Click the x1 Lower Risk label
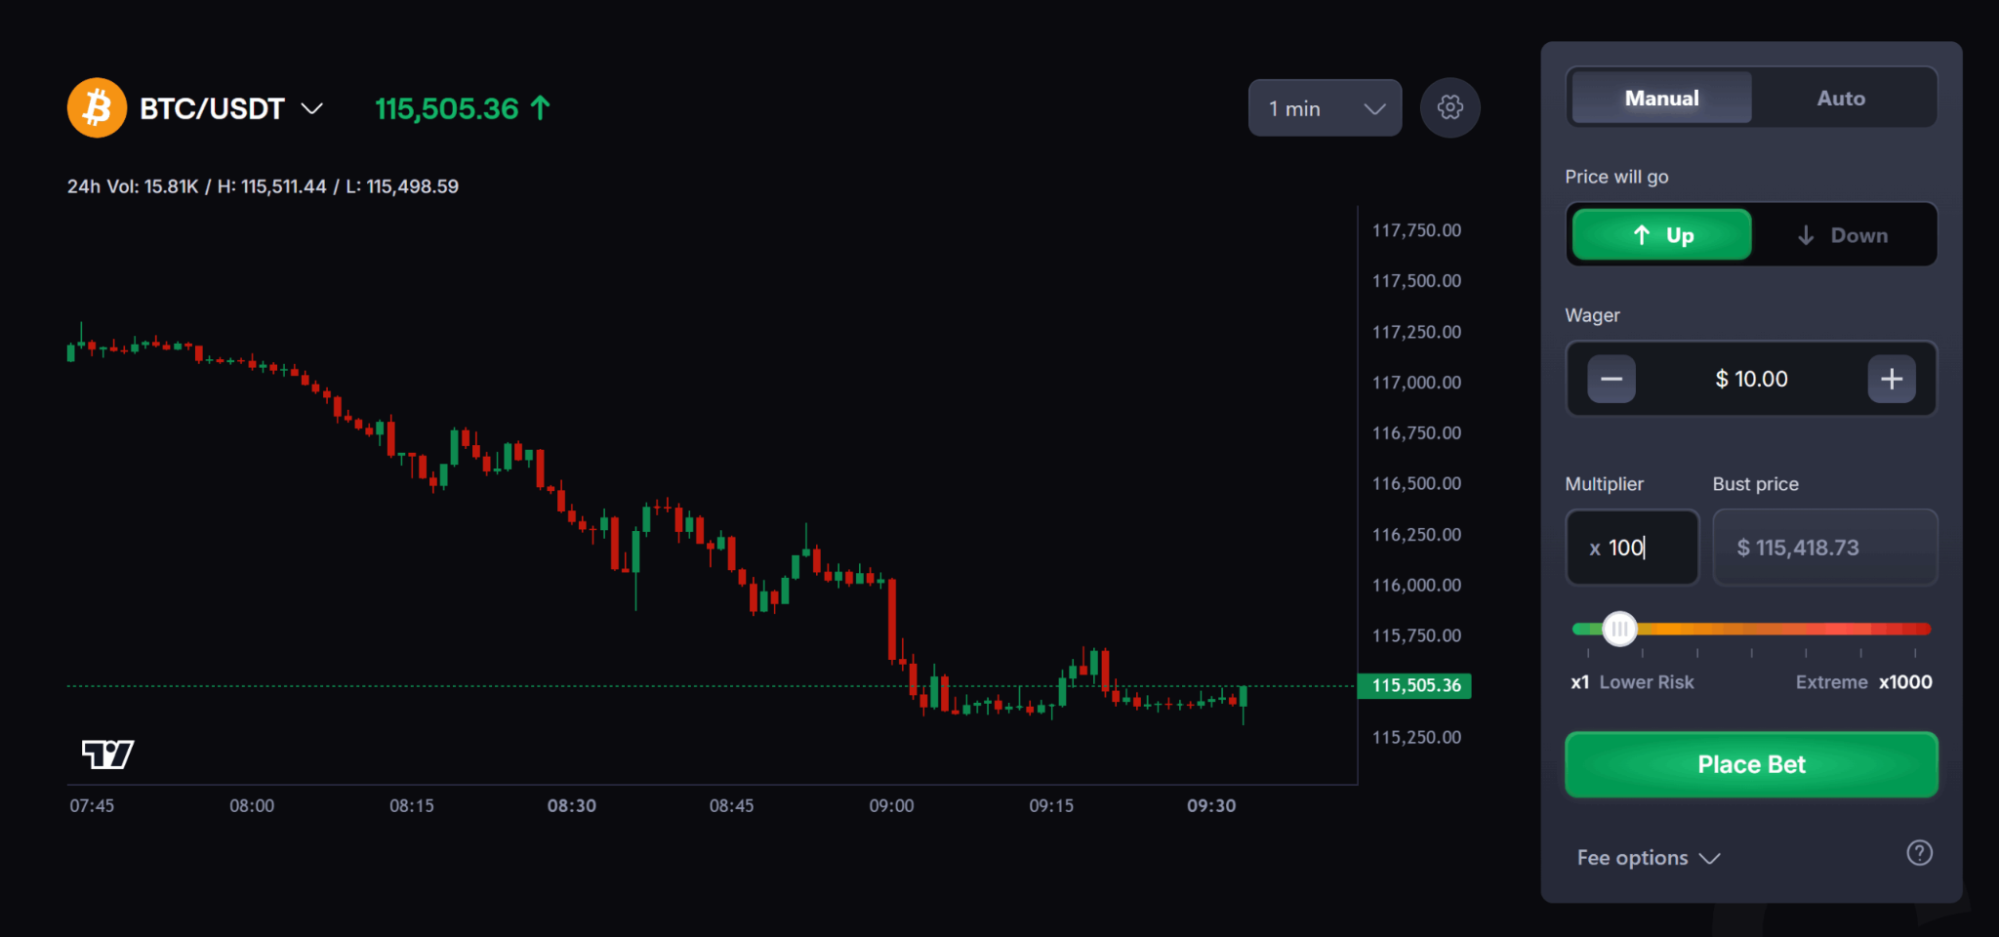Screen dimensions: 1999x938 click(1633, 681)
